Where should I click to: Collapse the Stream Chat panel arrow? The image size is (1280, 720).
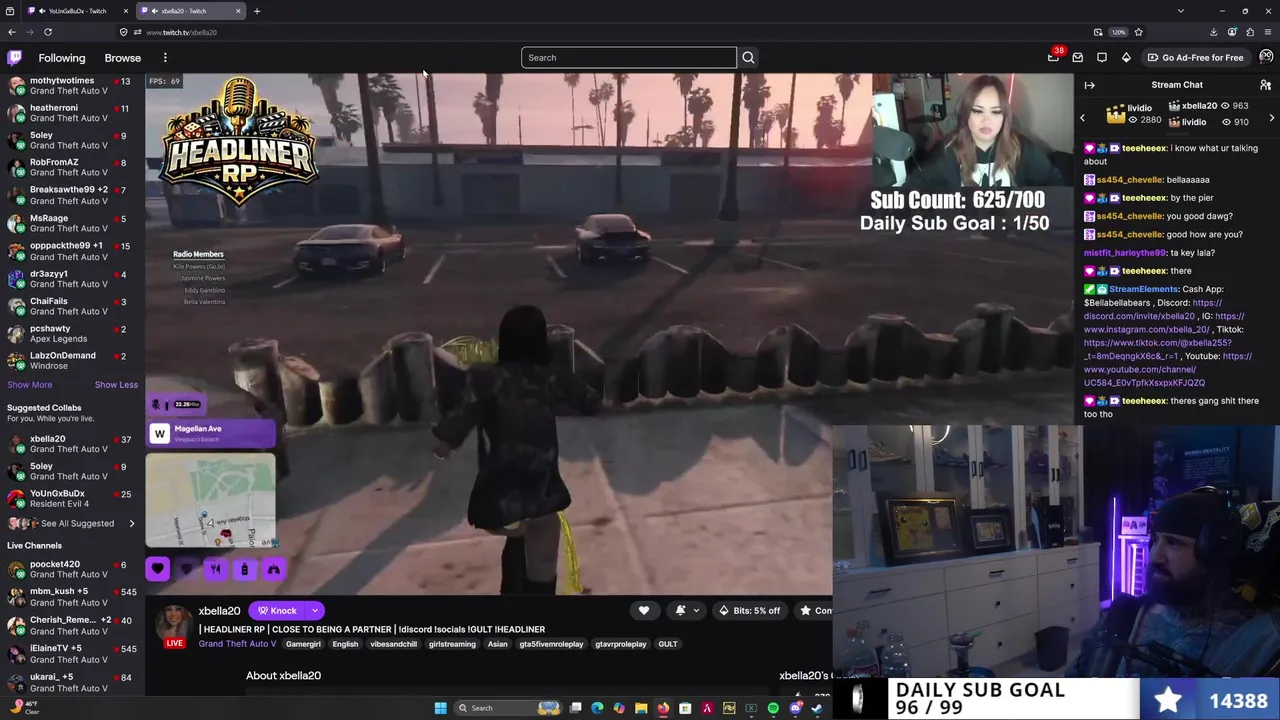click(1090, 85)
